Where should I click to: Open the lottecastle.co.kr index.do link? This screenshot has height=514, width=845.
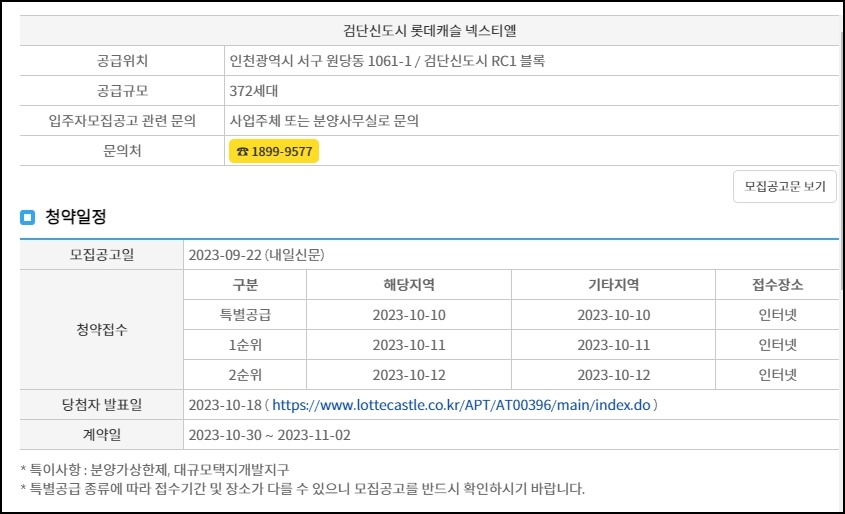[461, 405]
